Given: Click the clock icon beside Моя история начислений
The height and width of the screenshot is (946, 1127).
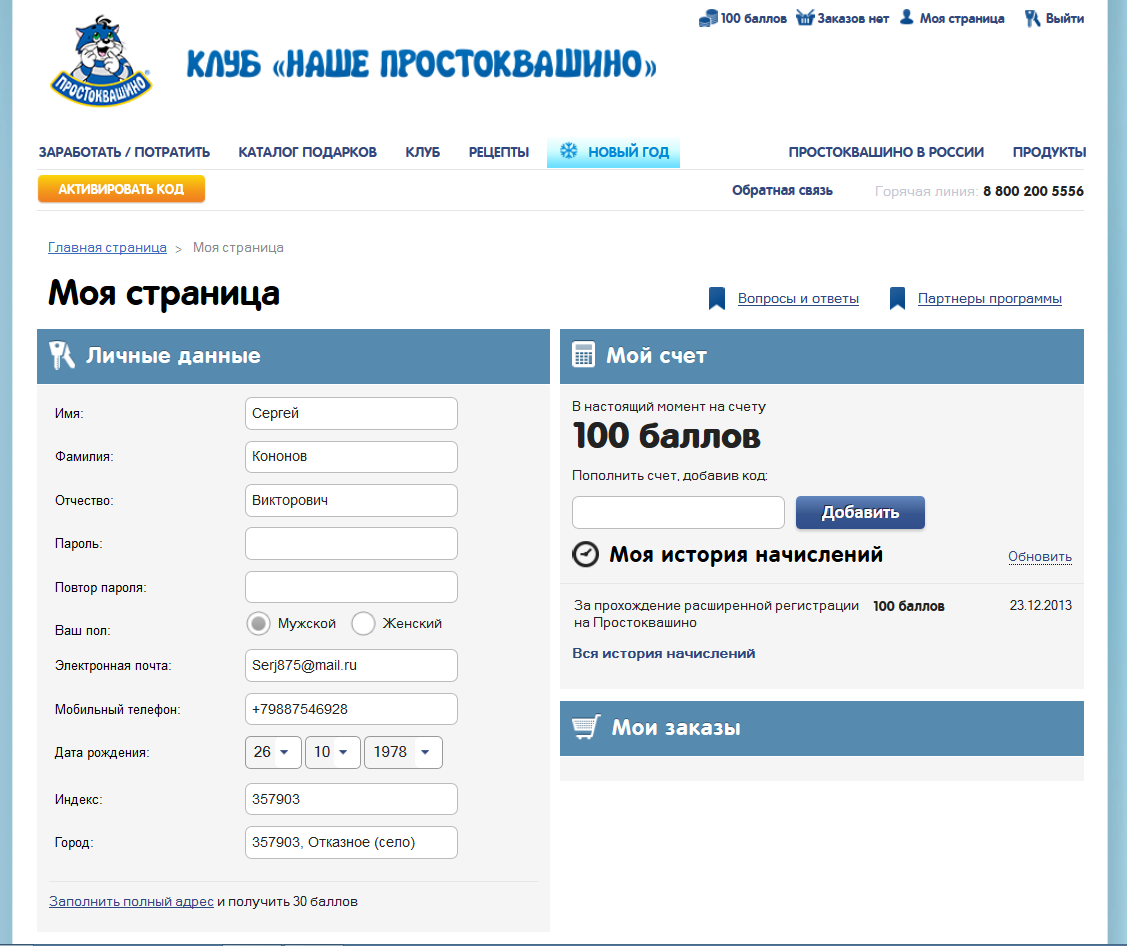Looking at the screenshot, I should click(585, 554).
